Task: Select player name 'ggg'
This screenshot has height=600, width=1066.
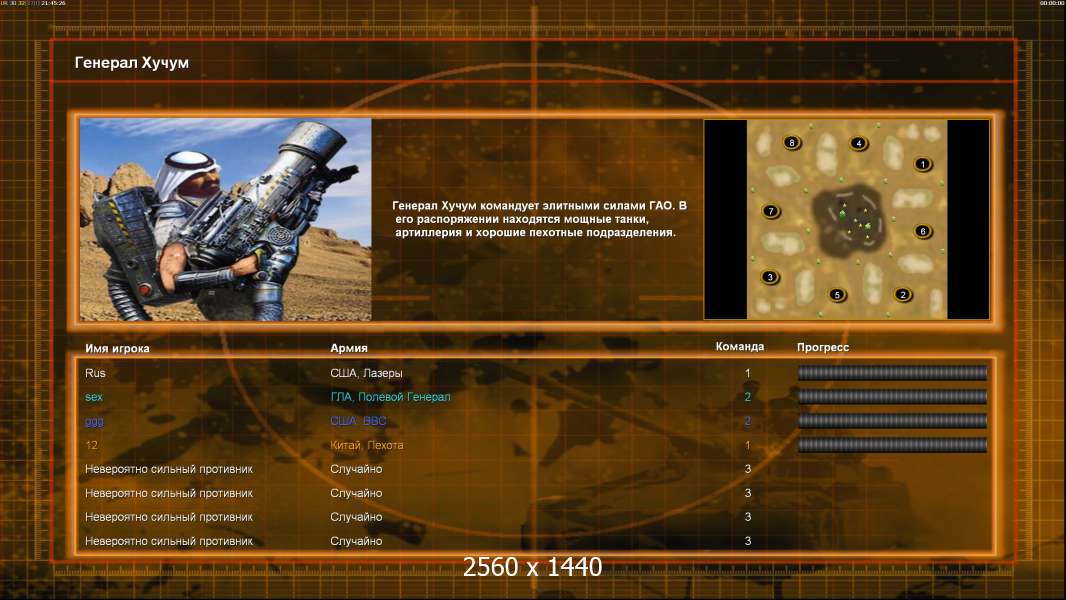Action: click(94, 421)
